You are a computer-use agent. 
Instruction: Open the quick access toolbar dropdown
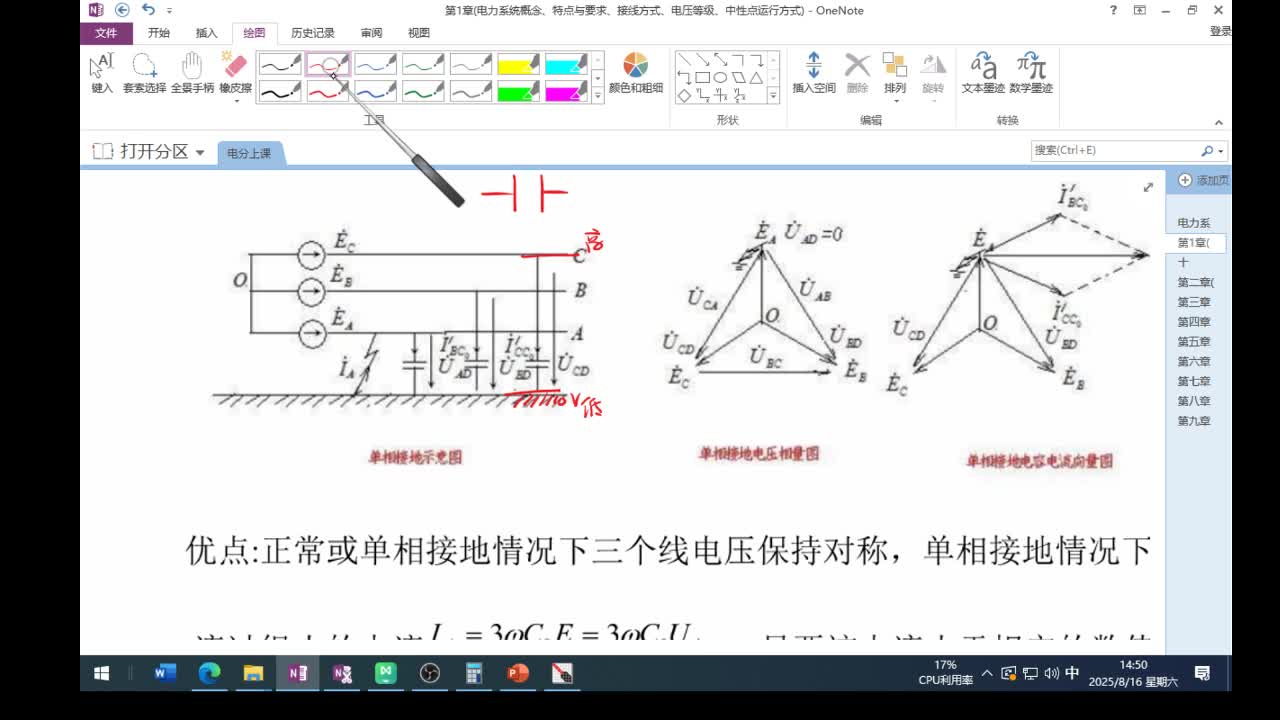pyautogui.click(x=170, y=11)
